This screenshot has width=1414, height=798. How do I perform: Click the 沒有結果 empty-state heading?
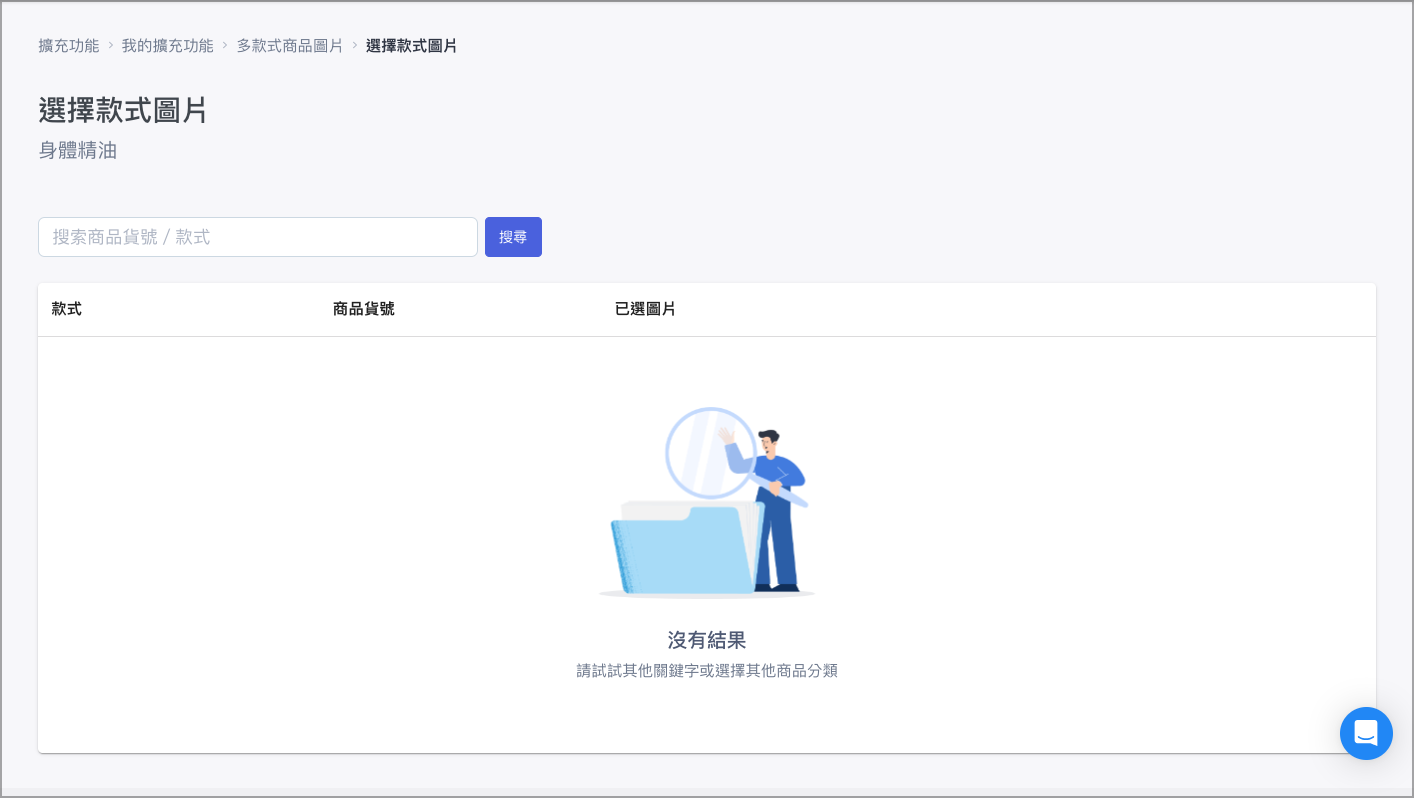(707, 640)
